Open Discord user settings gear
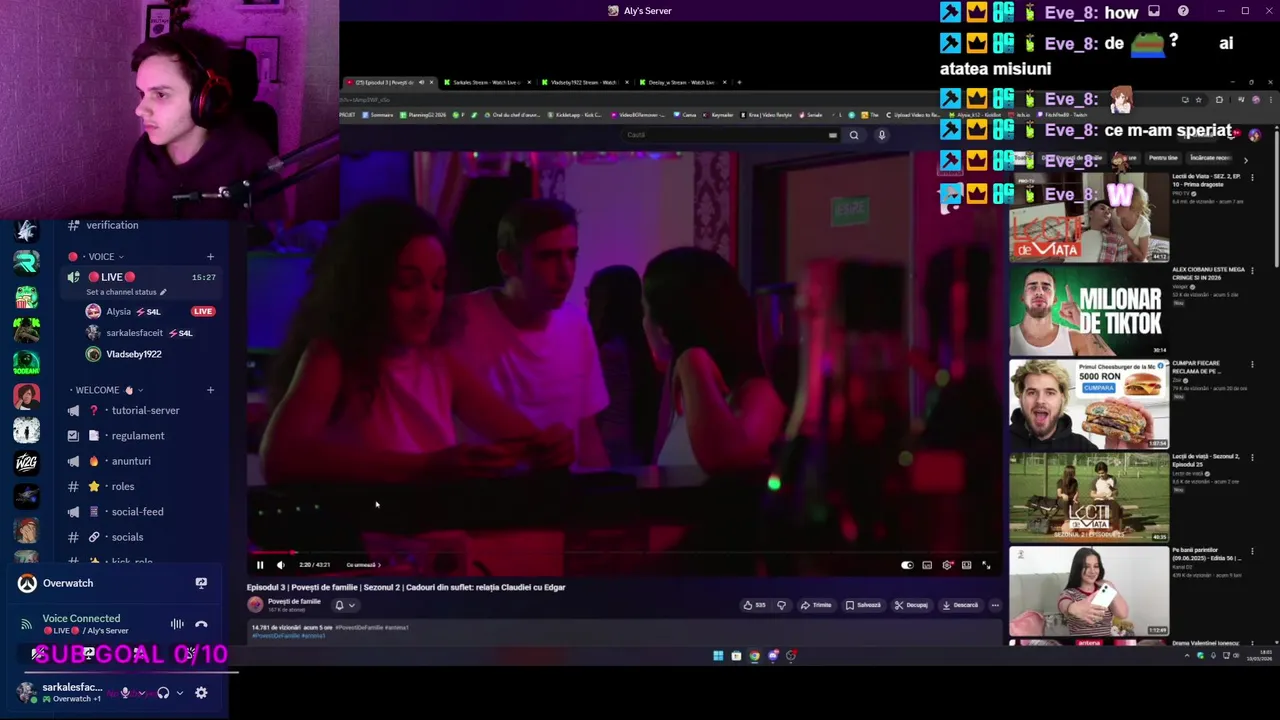Screen dimensions: 1280x720 click(201, 692)
